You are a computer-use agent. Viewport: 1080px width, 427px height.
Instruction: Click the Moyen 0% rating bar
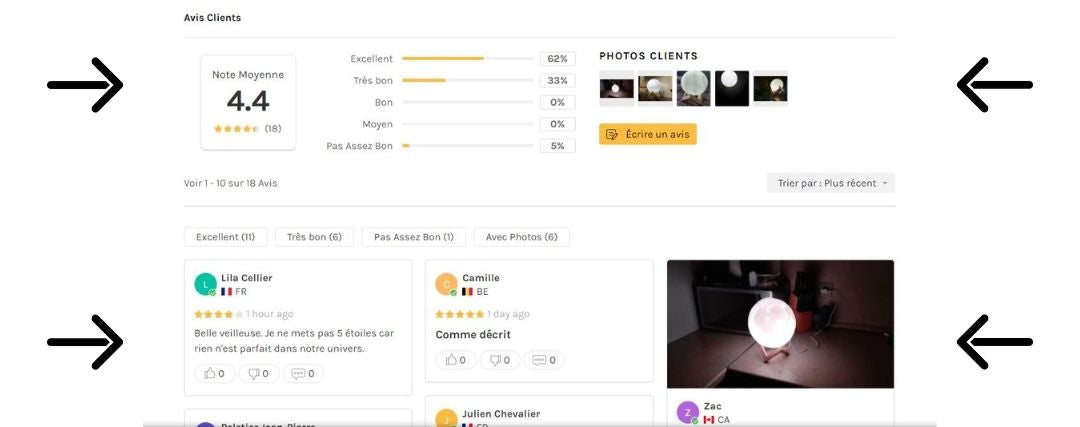(x=468, y=124)
